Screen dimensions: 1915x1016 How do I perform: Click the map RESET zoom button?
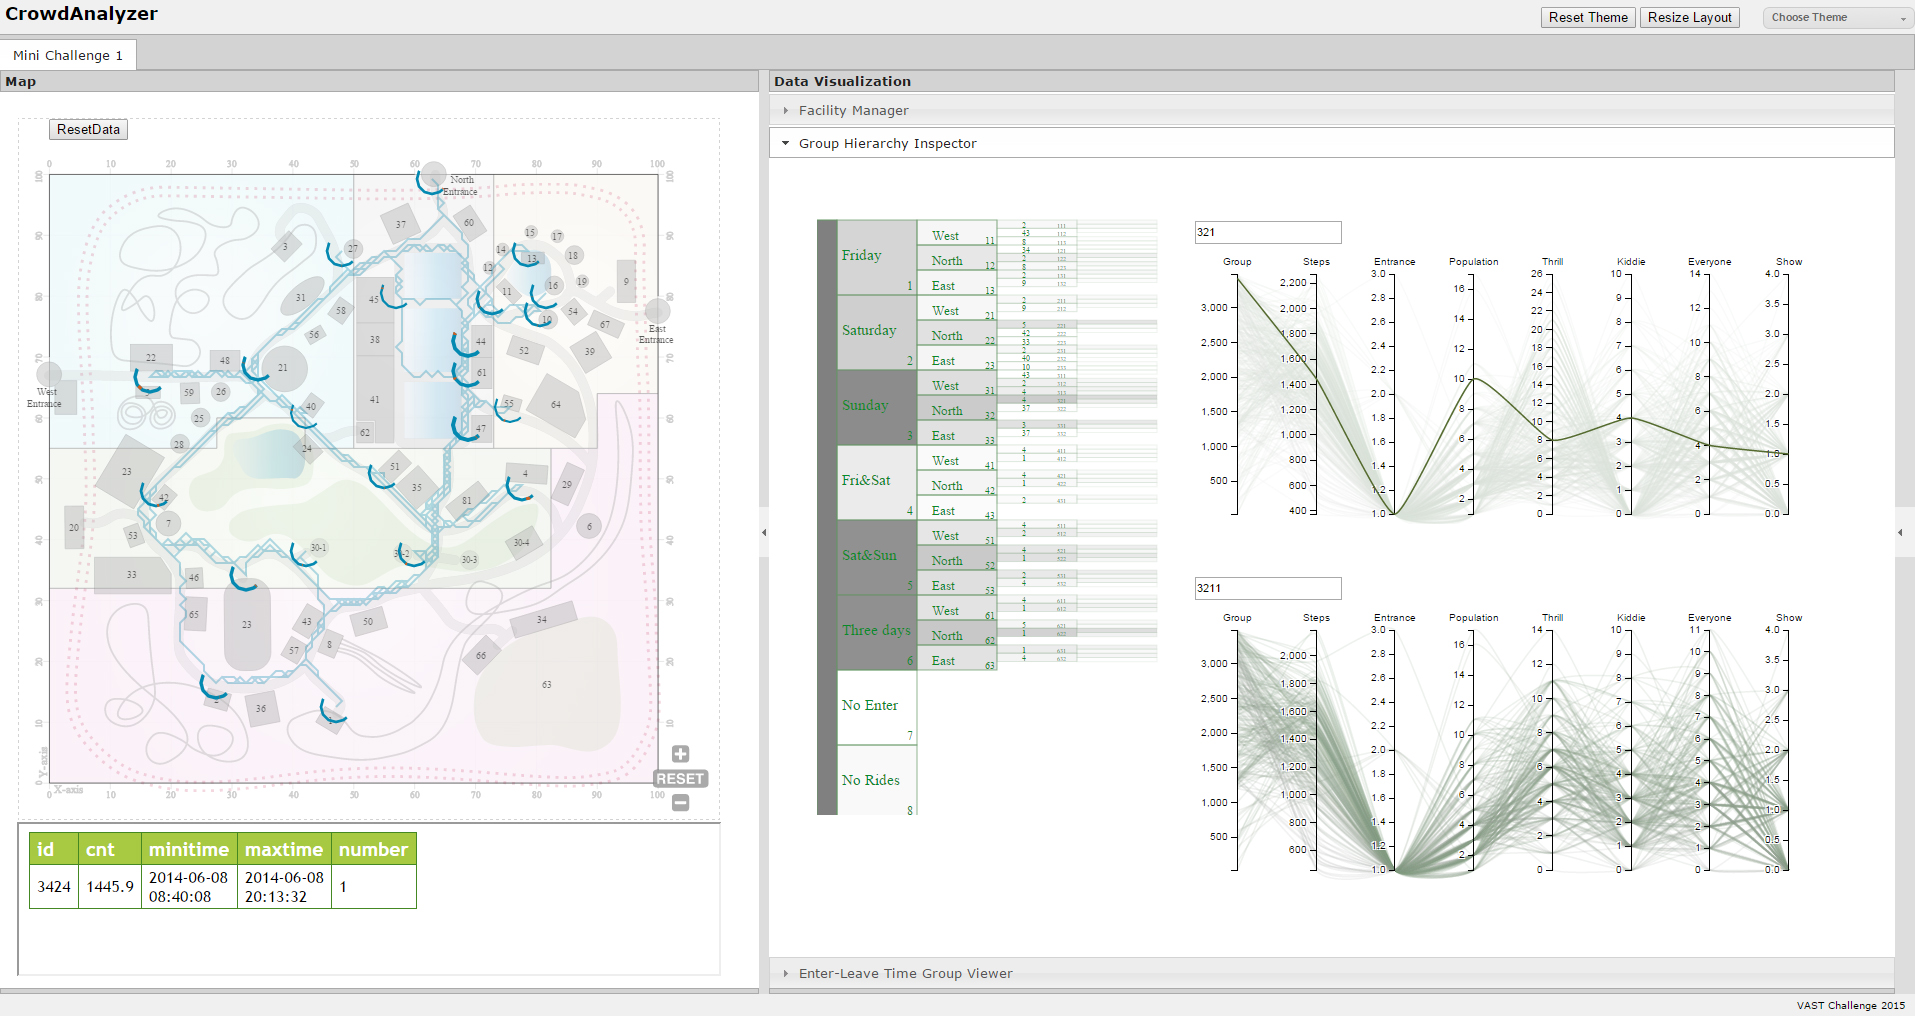pos(680,778)
